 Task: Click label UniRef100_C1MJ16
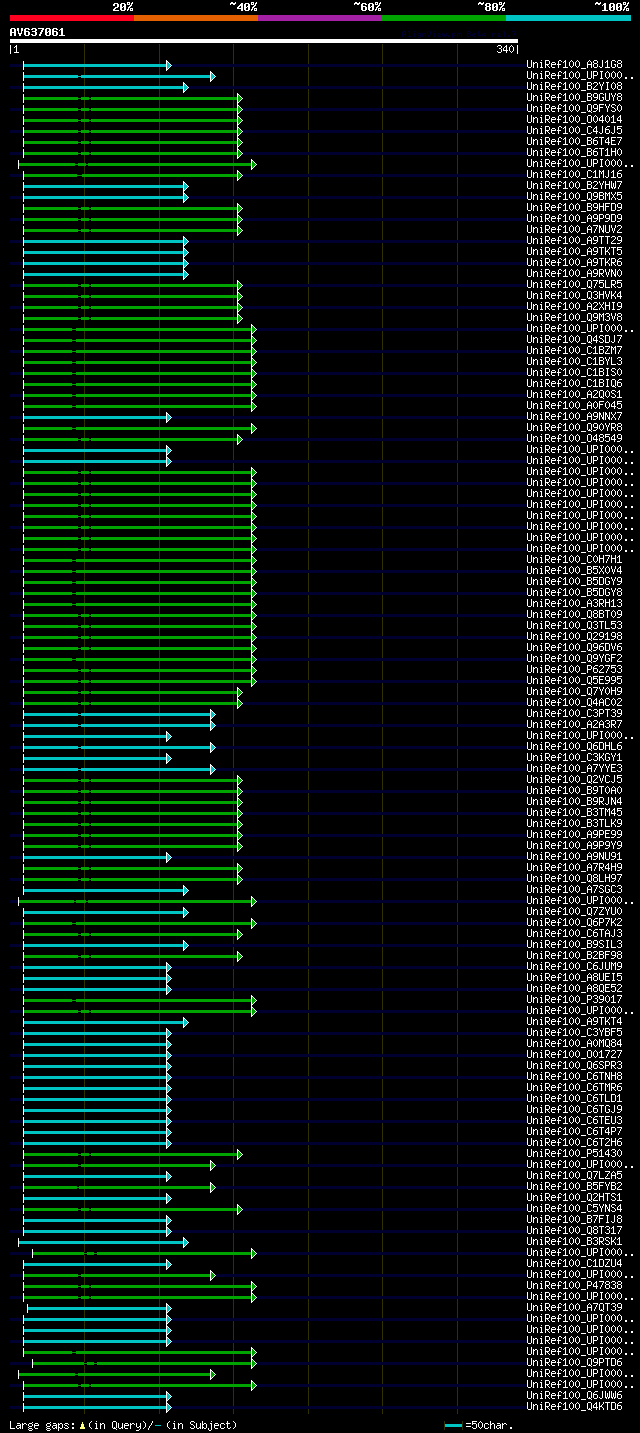pos(574,175)
